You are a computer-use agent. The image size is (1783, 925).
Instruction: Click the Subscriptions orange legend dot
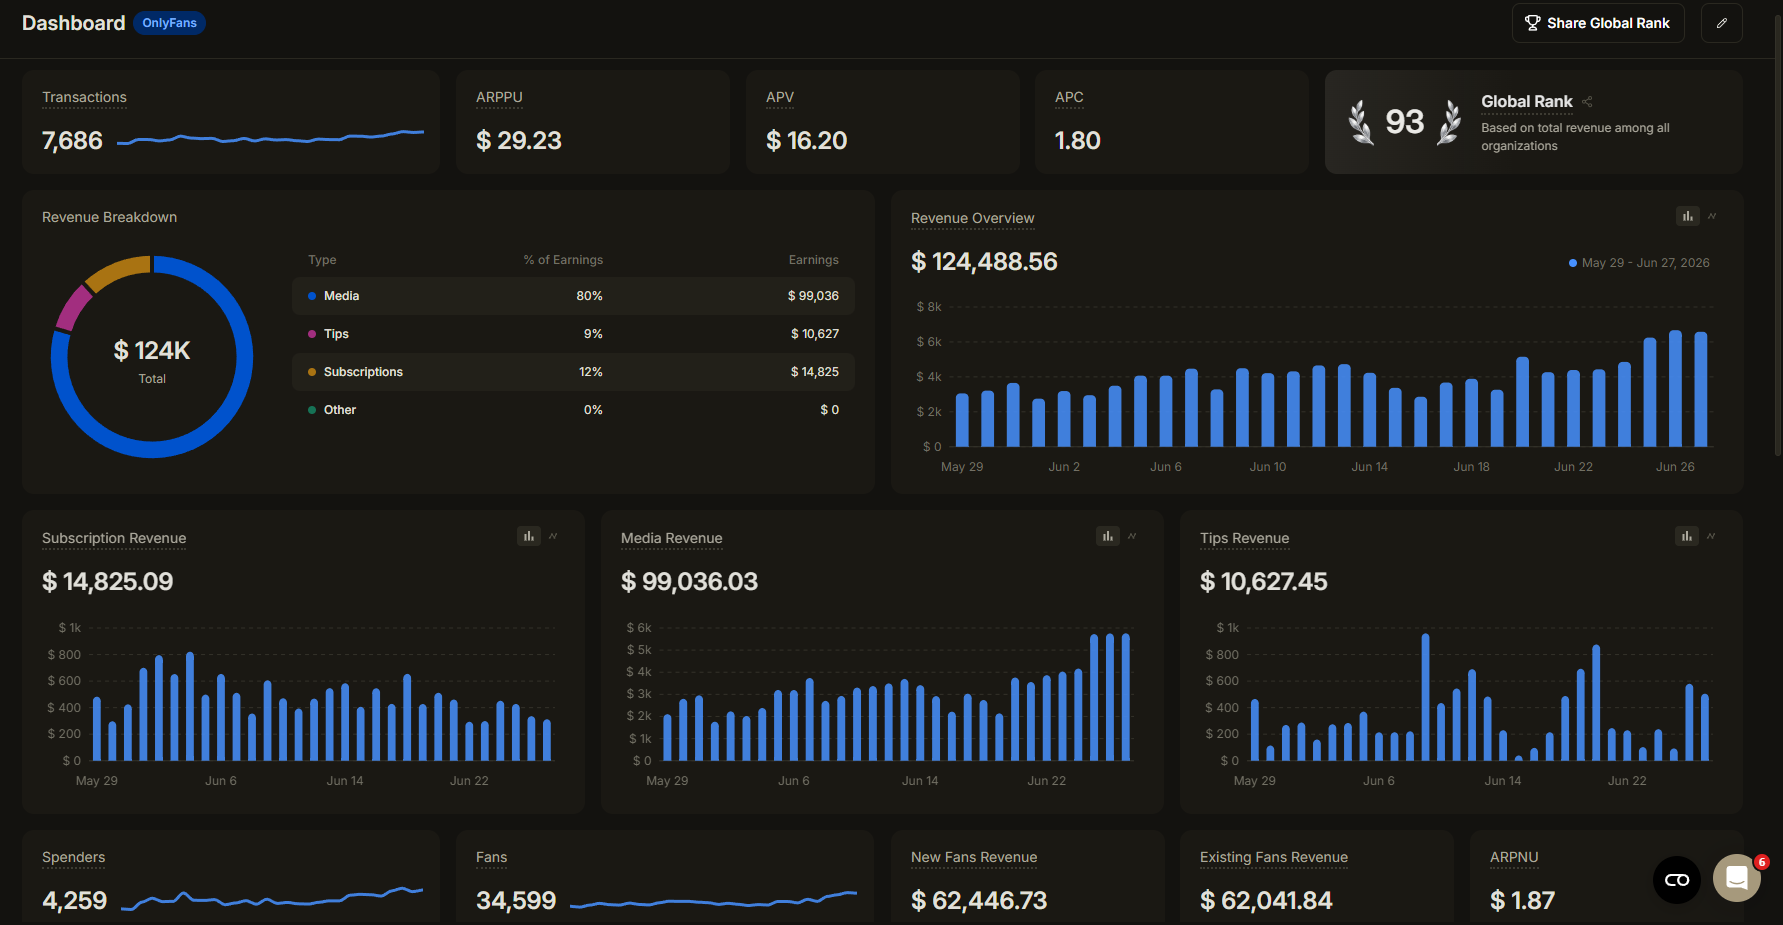(312, 372)
